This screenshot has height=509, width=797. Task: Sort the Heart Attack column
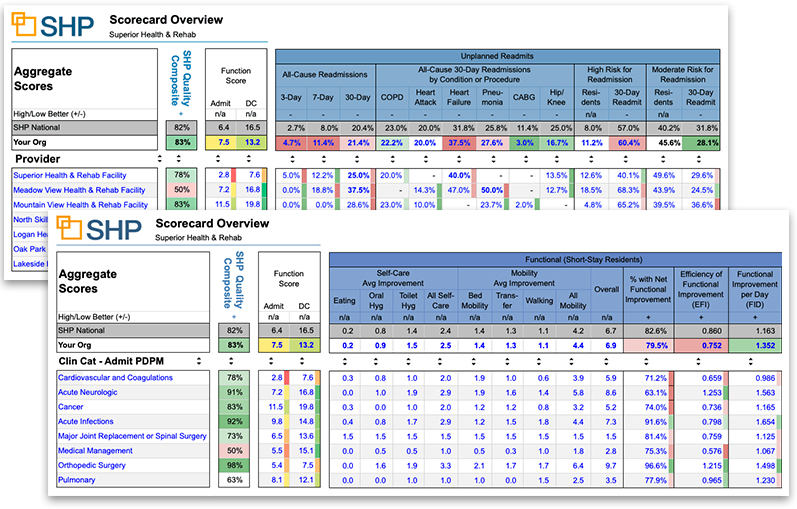click(x=425, y=159)
